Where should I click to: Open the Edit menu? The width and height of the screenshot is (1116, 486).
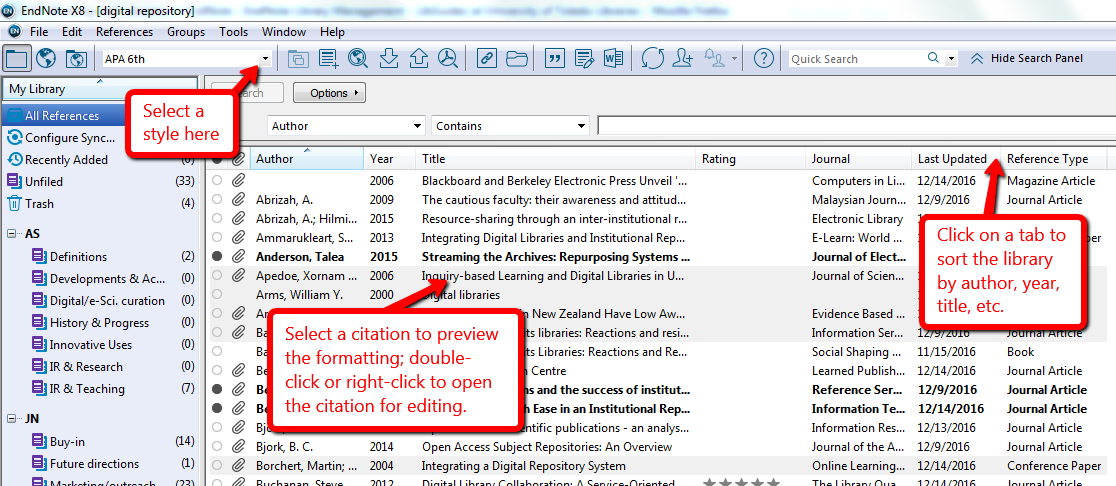click(x=72, y=31)
